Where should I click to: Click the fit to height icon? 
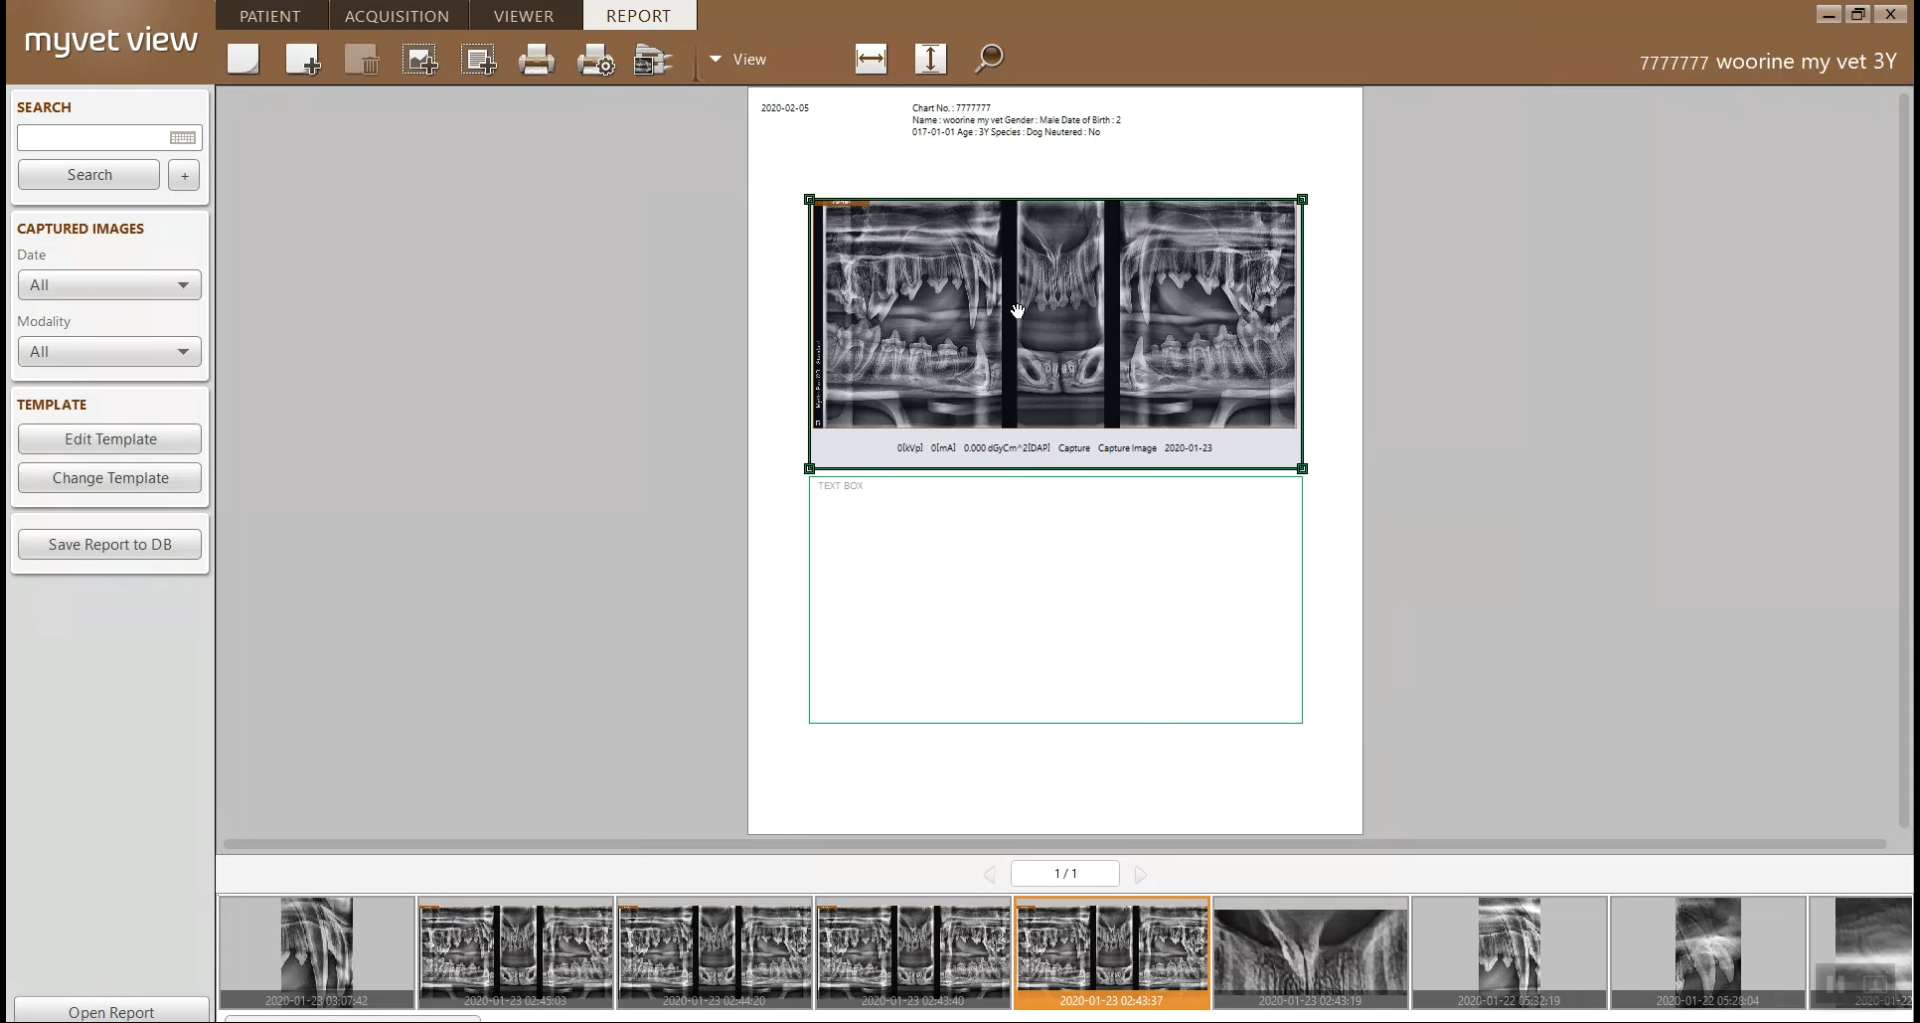pos(930,59)
